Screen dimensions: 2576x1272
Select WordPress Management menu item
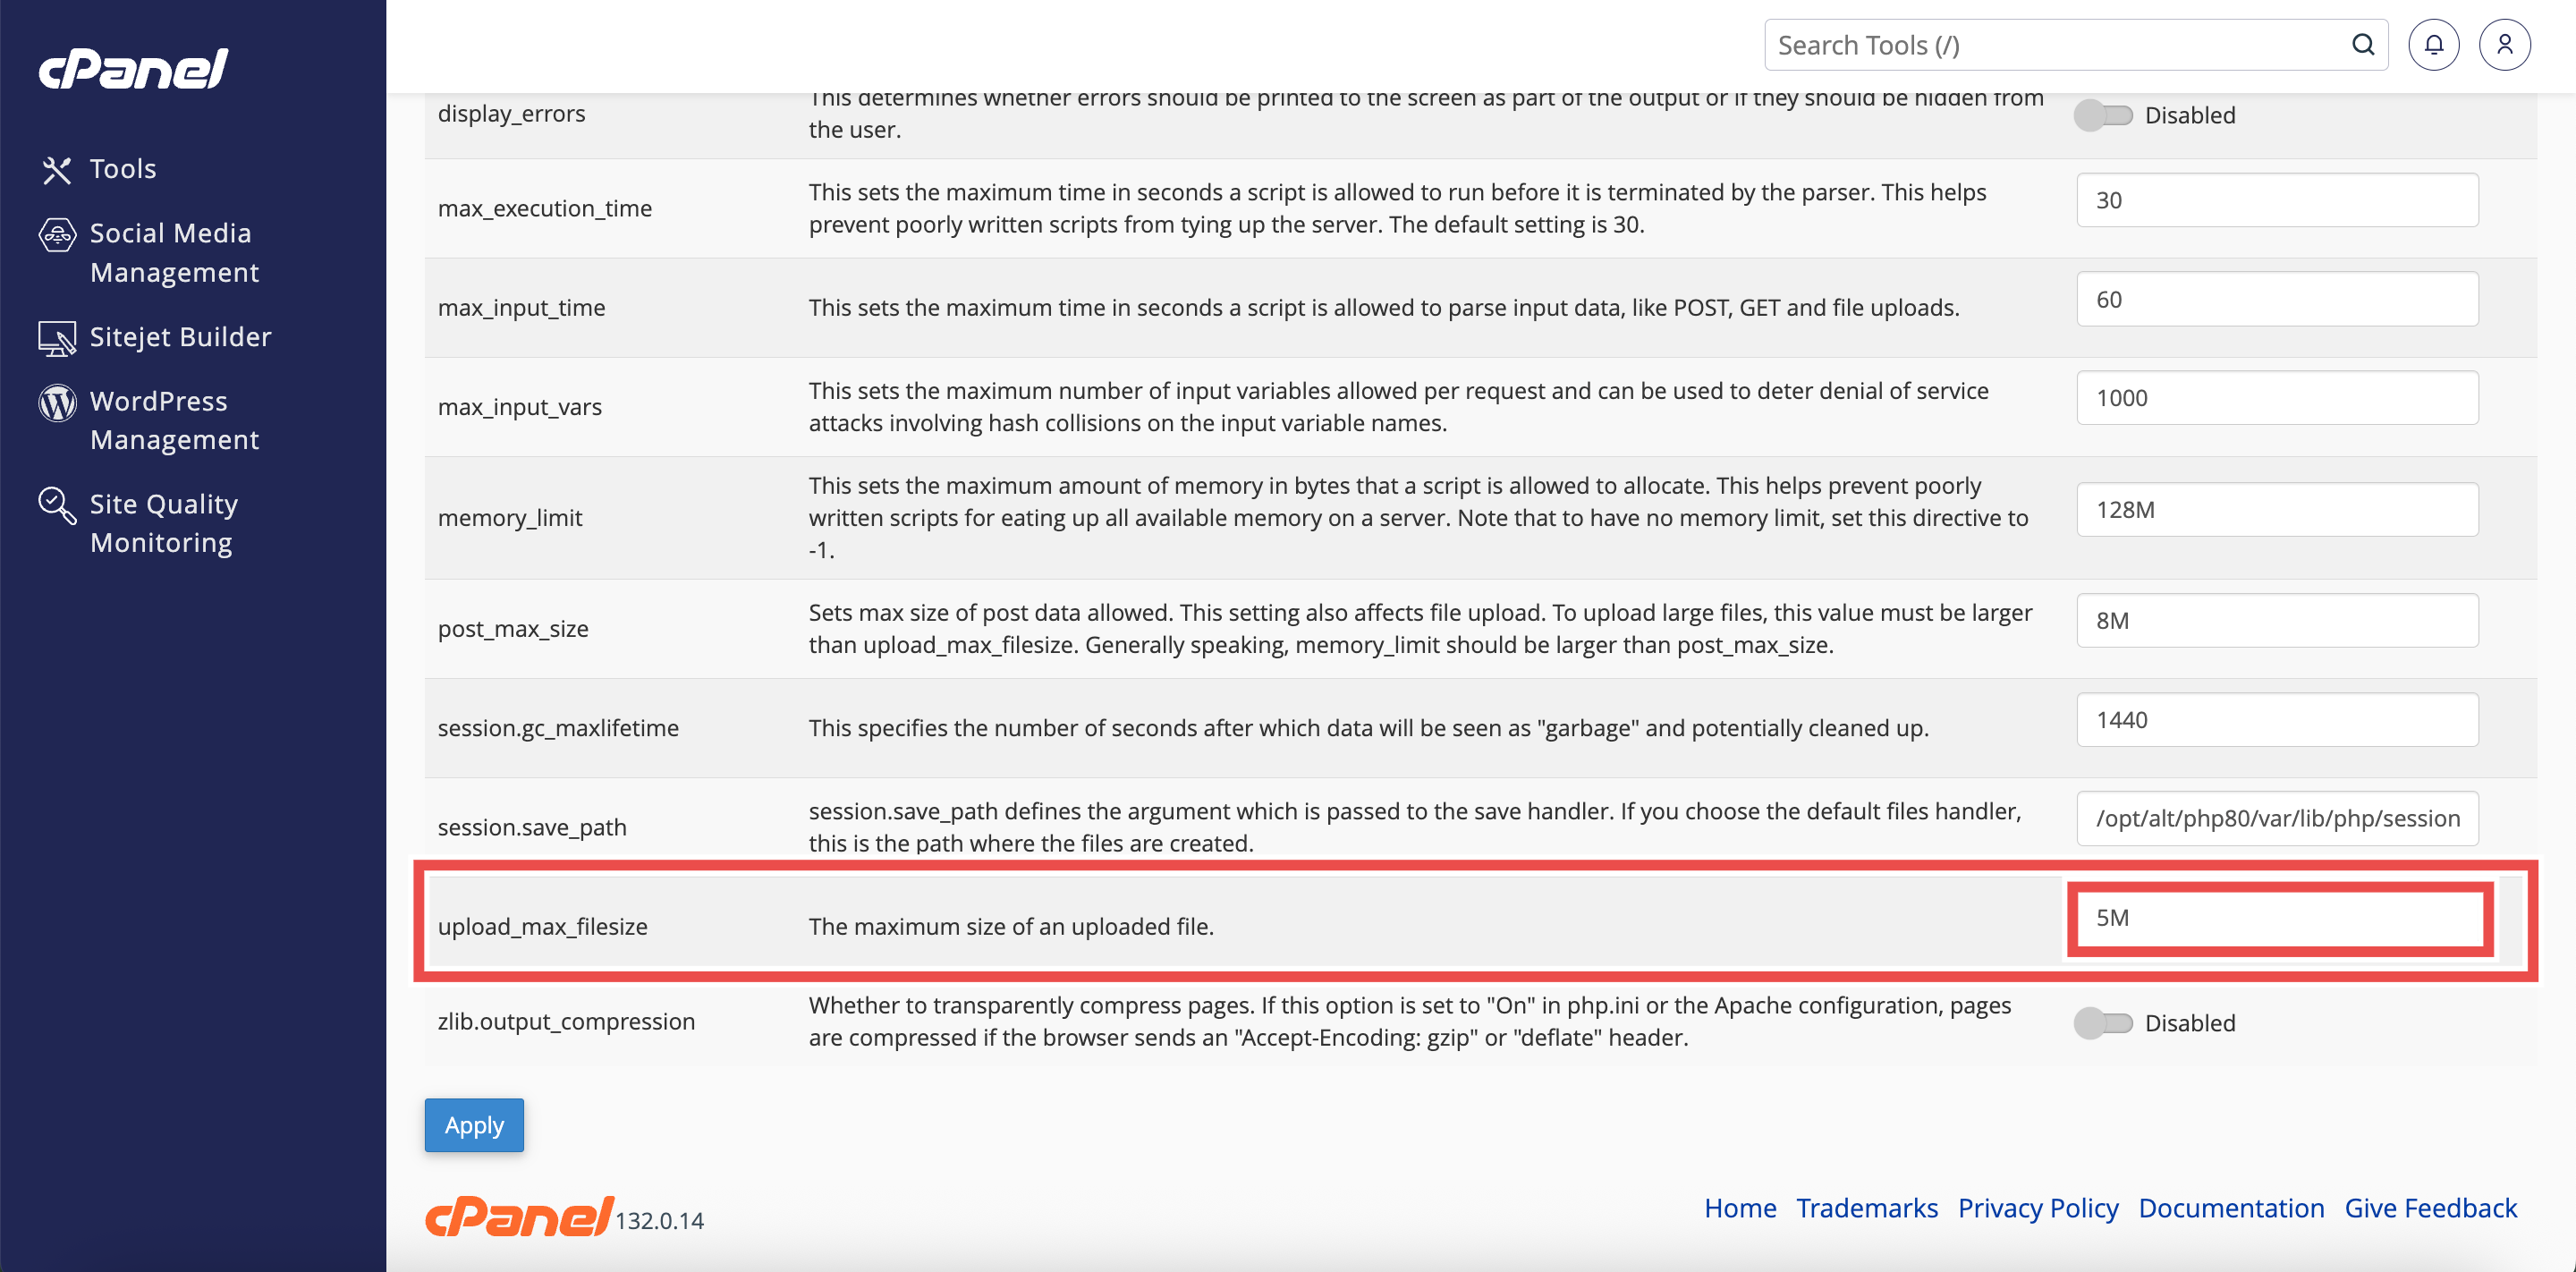[x=174, y=421]
